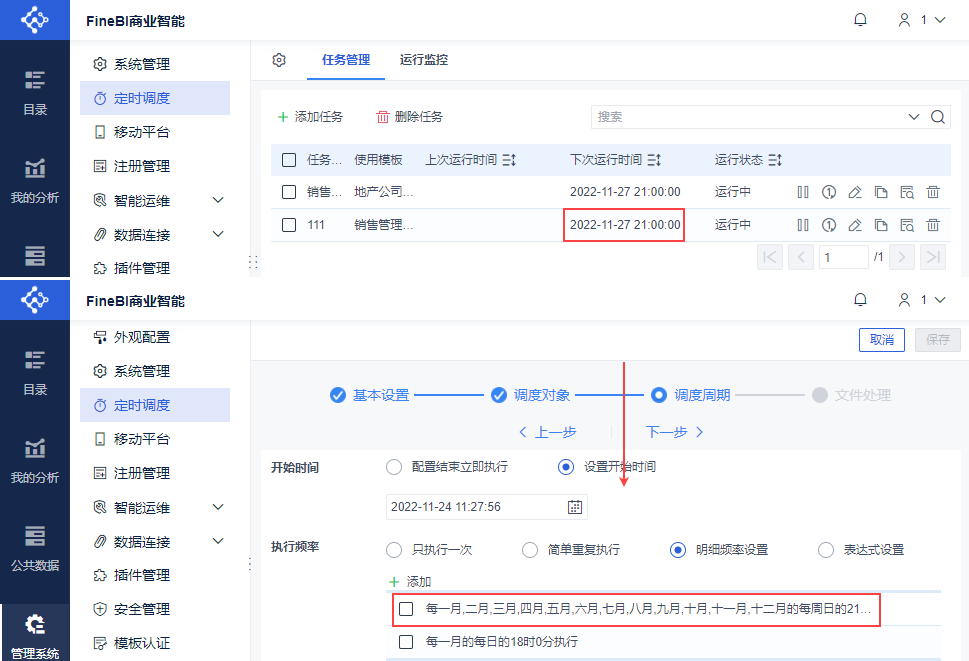Screen dimensions: 969x661
Task: Go back with 上一步 link
Action: (548, 432)
